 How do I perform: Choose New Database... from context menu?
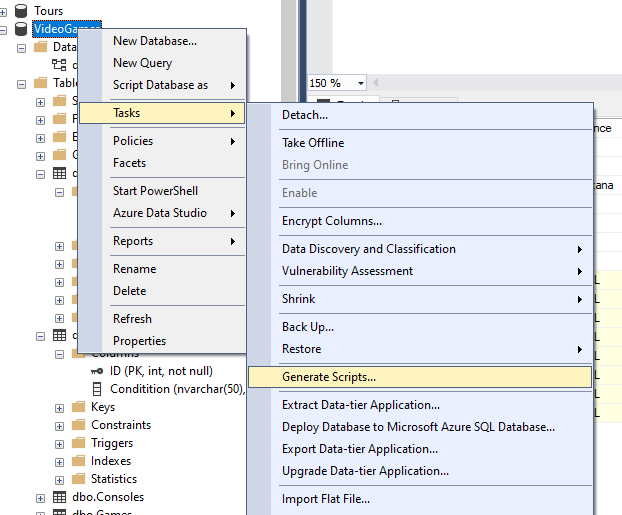point(163,41)
